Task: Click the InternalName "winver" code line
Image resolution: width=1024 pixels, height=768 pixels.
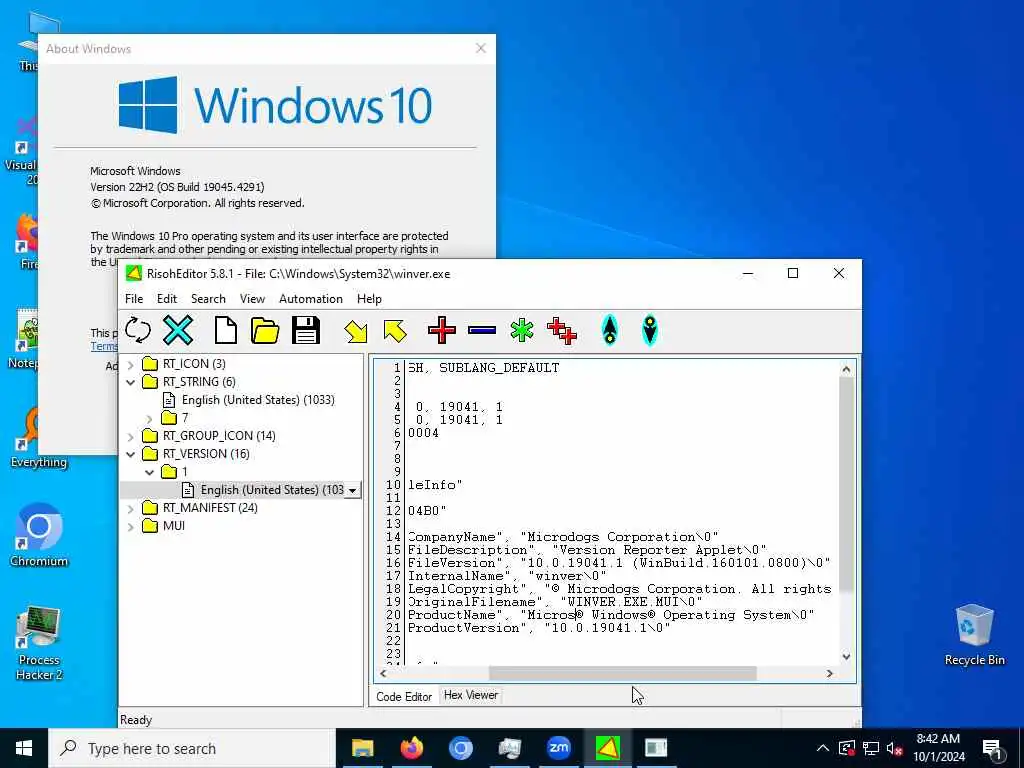Action: [x=507, y=575]
